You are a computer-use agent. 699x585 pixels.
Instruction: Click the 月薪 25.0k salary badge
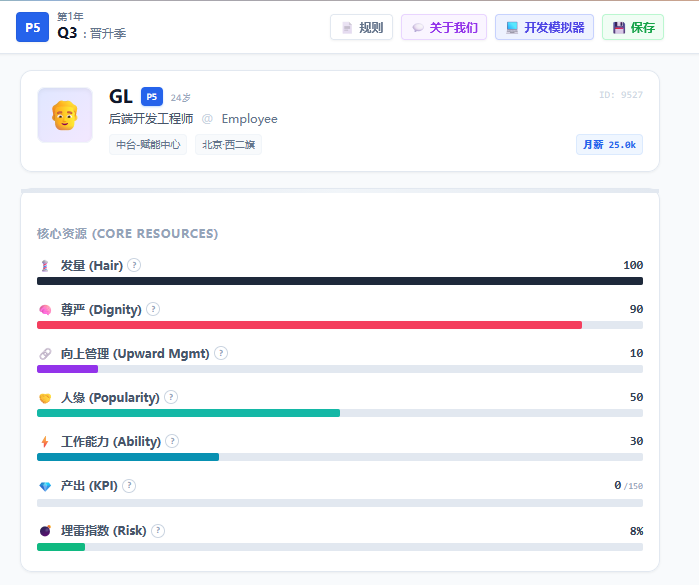[x=609, y=145]
